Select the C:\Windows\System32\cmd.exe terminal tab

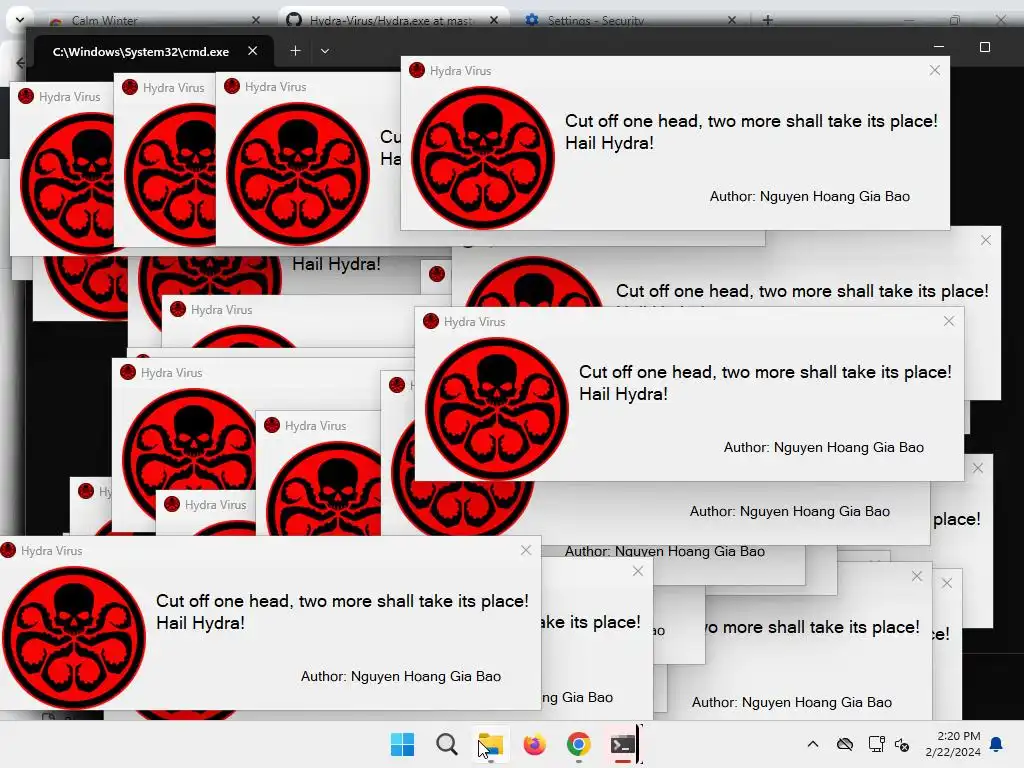[x=141, y=52]
